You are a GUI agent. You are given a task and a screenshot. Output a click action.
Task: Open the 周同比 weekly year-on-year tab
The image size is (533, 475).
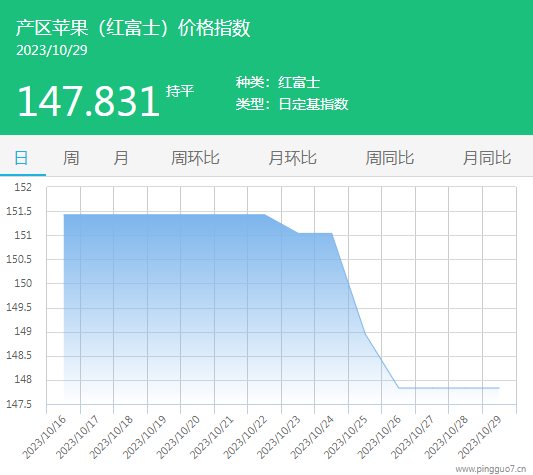click(390, 158)
